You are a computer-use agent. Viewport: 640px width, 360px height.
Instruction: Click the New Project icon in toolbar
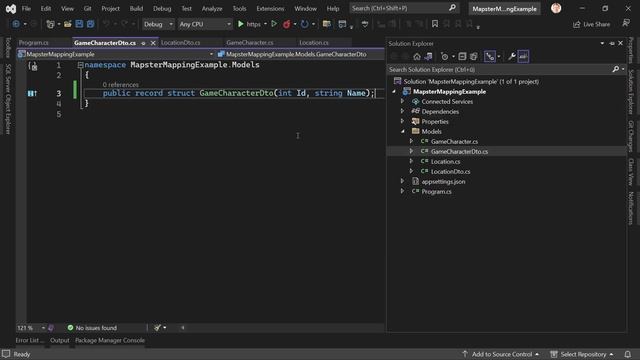click(x=50, y=24)
